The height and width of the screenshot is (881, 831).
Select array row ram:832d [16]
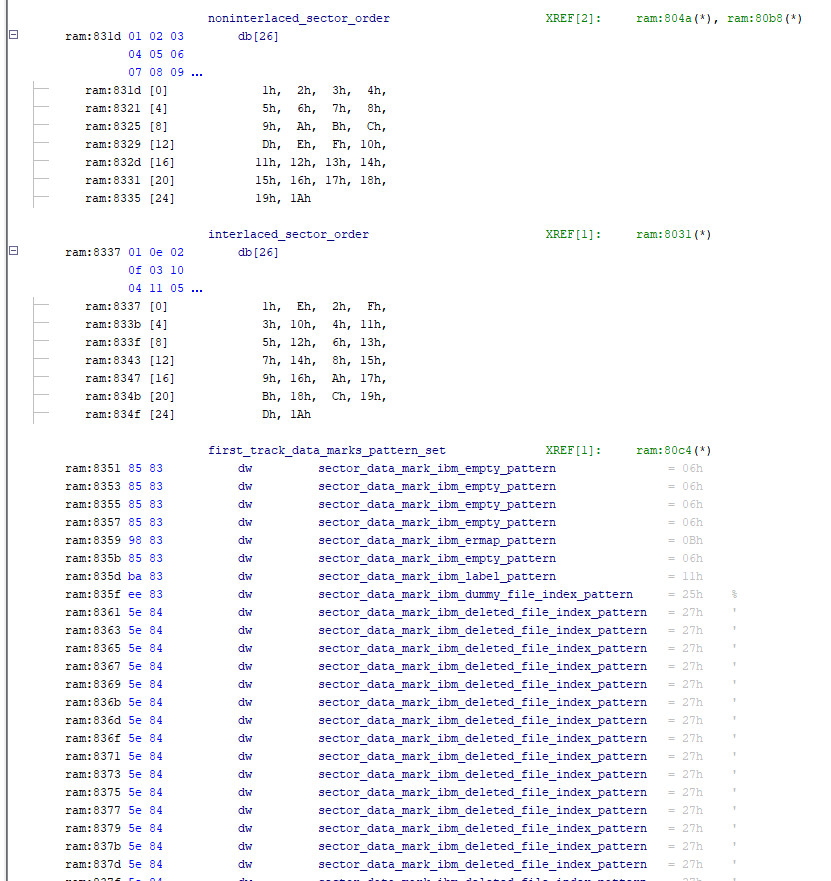[x=235, y=162]
